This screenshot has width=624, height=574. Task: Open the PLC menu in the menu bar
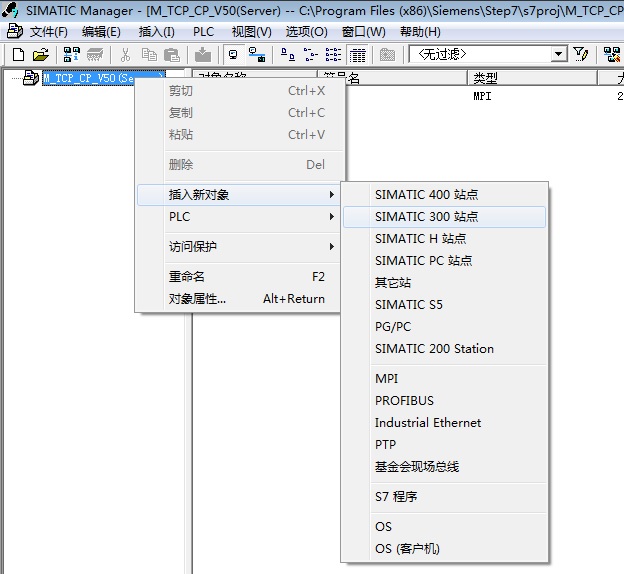pos(203,31)
